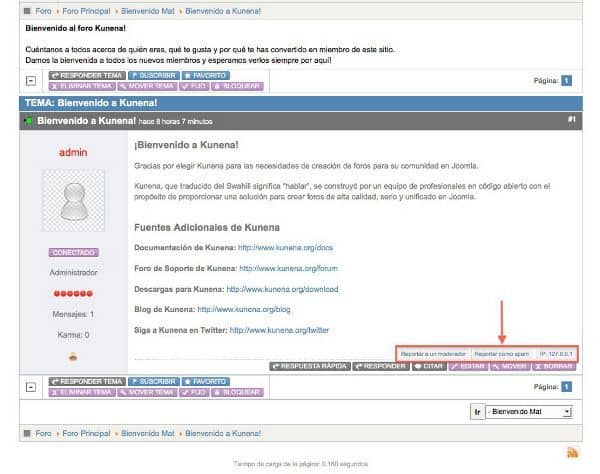
Task: Click Foro in the bottom breadcrumb
Action: (x=43, y=433)
